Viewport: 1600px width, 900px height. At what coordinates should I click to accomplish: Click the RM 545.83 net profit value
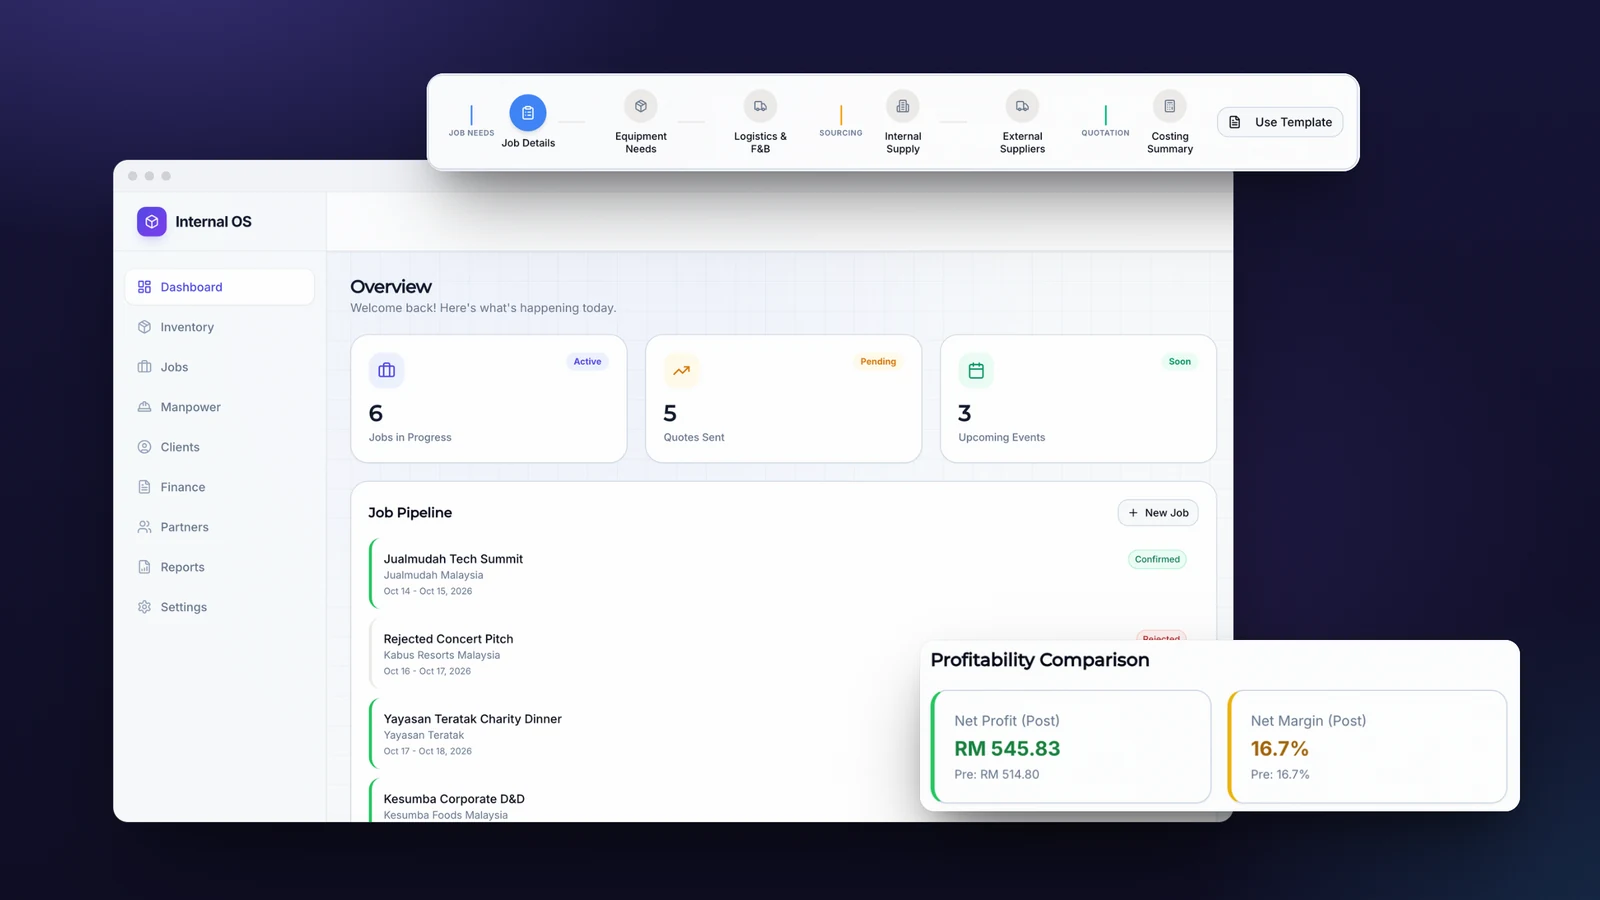point(1007,748)
